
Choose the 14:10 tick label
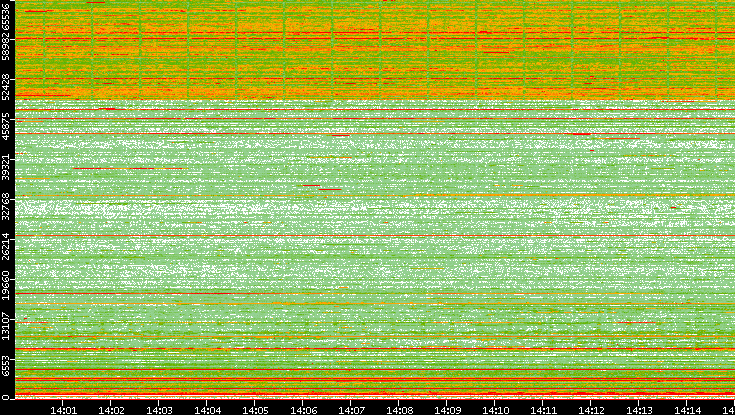(496, 411)
